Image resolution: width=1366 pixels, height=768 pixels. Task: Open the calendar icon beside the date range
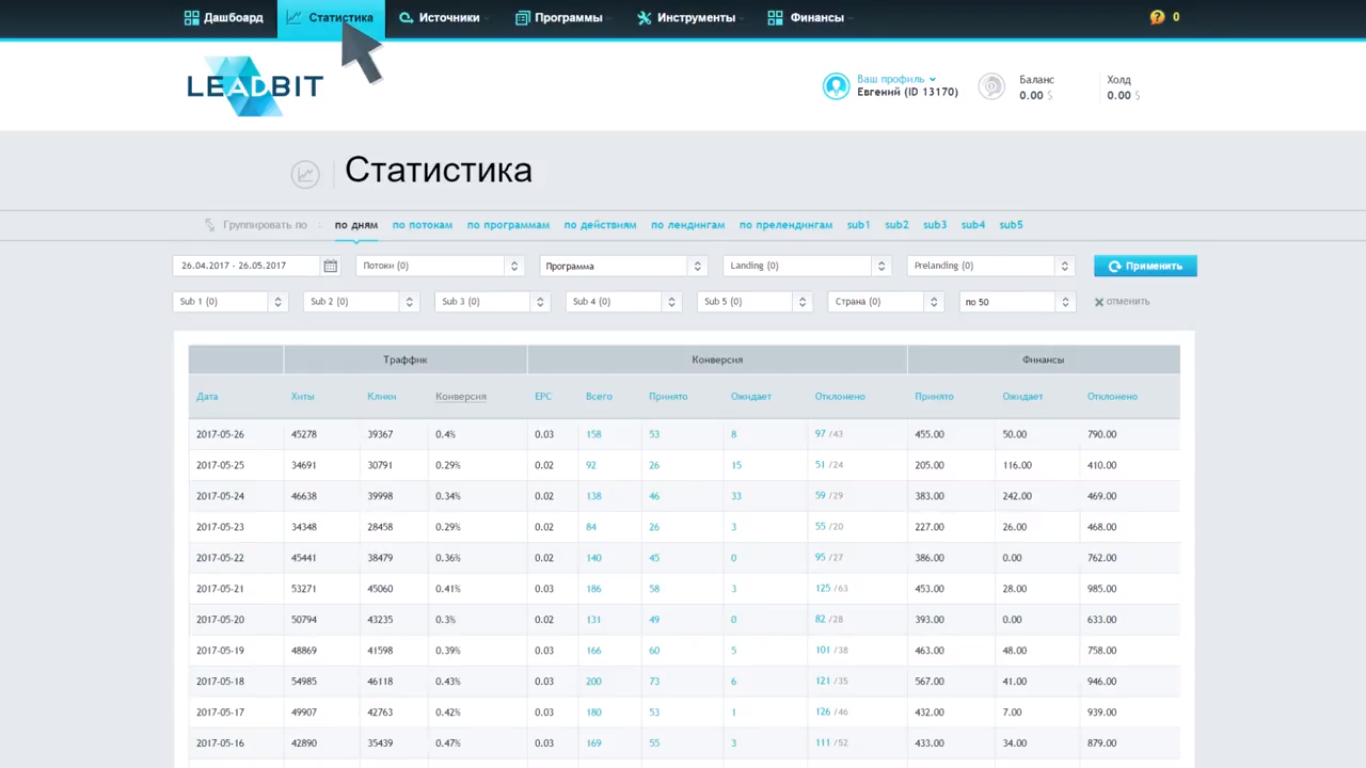[330, 265]
